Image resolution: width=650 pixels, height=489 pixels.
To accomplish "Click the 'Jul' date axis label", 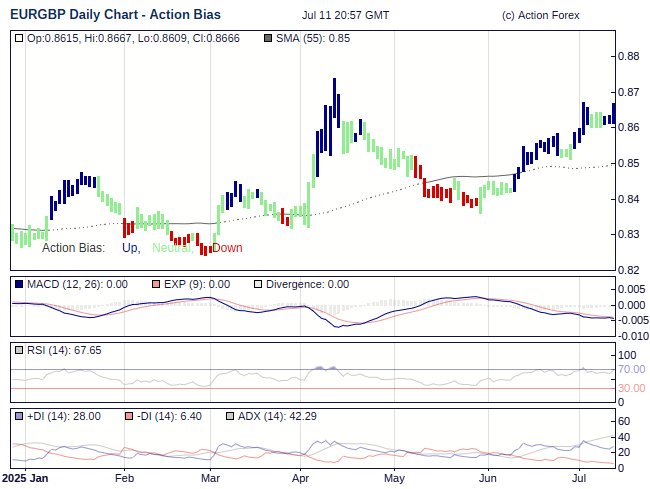I will 579,479.
